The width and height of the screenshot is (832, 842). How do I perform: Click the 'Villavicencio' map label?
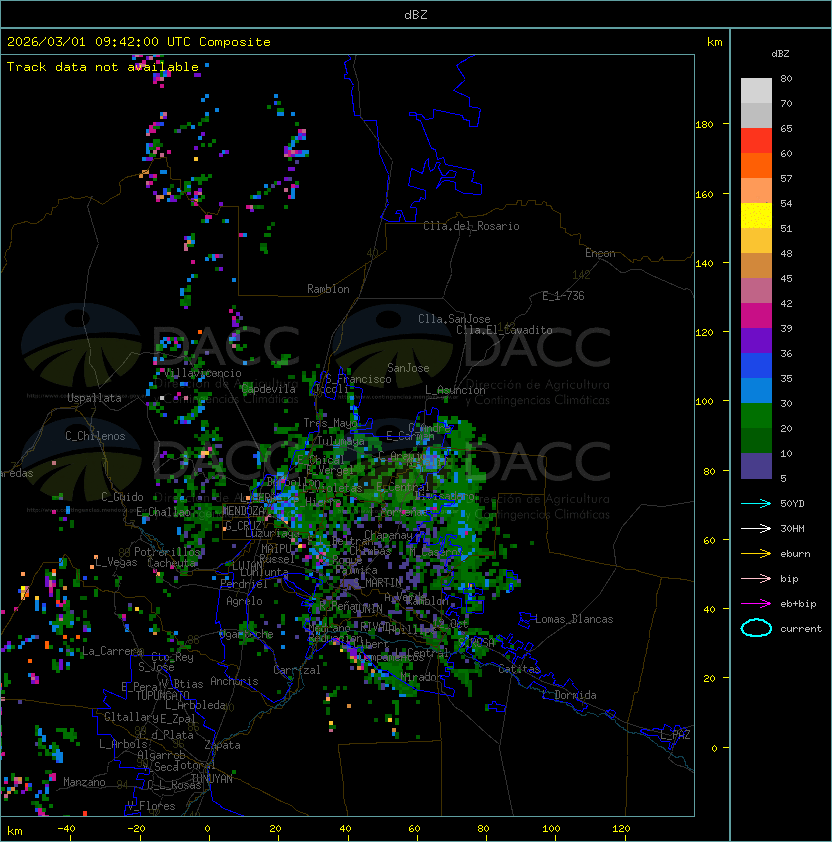click(x=202, y=373)
